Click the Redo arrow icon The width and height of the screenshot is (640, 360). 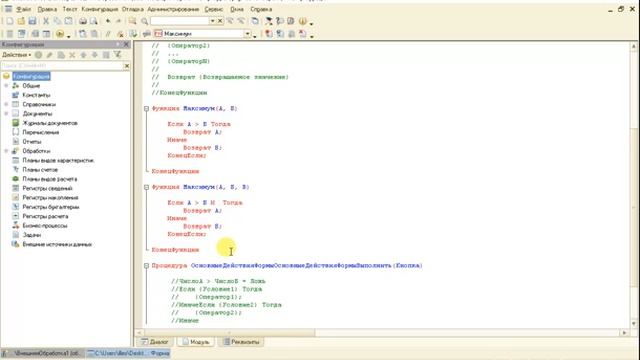[119, 21]
